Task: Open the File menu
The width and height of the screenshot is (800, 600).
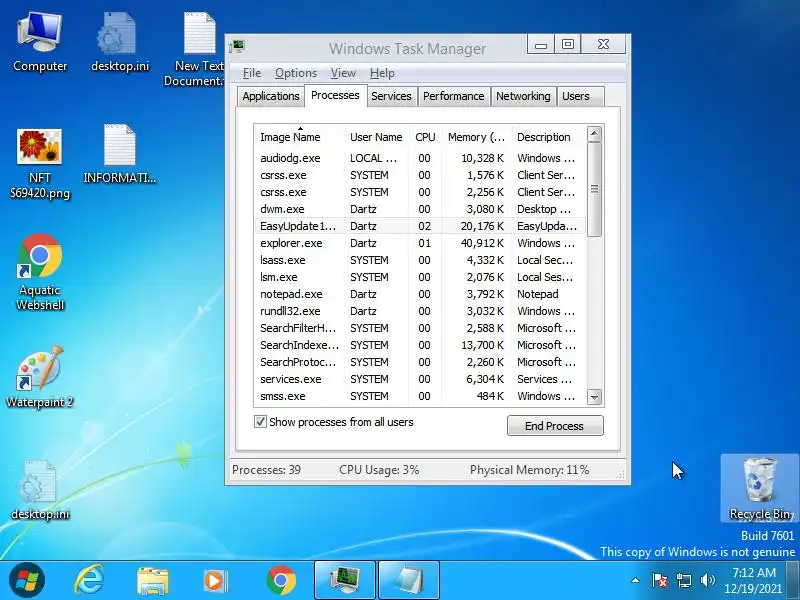Action: pyautogui.click(x=252, y=73)
